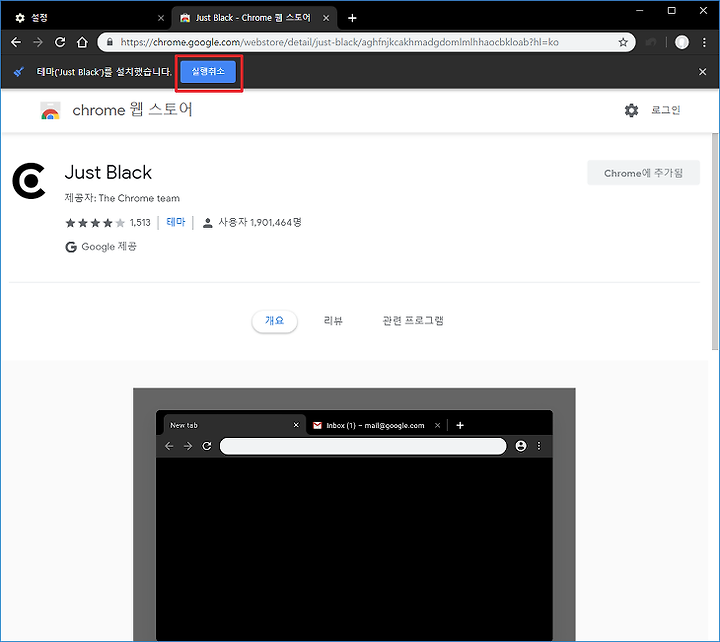The height and width of the screenshot is (642, 720).
Task: Click the page vertical scrollbar
Action: [x=714, y=242]
